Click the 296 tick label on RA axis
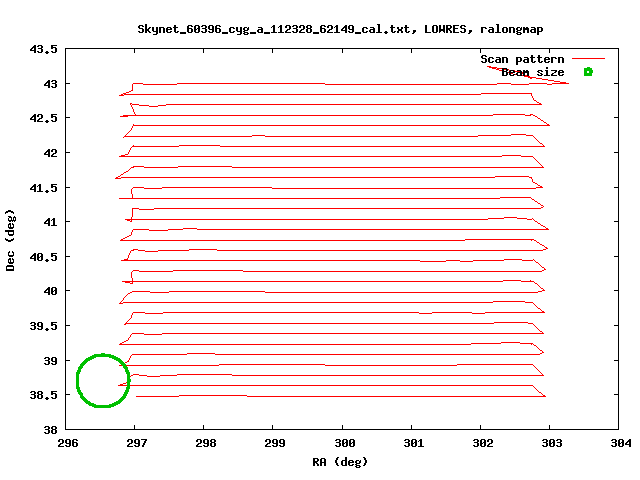This screenshot has height=480, width=640. point(68,443)
